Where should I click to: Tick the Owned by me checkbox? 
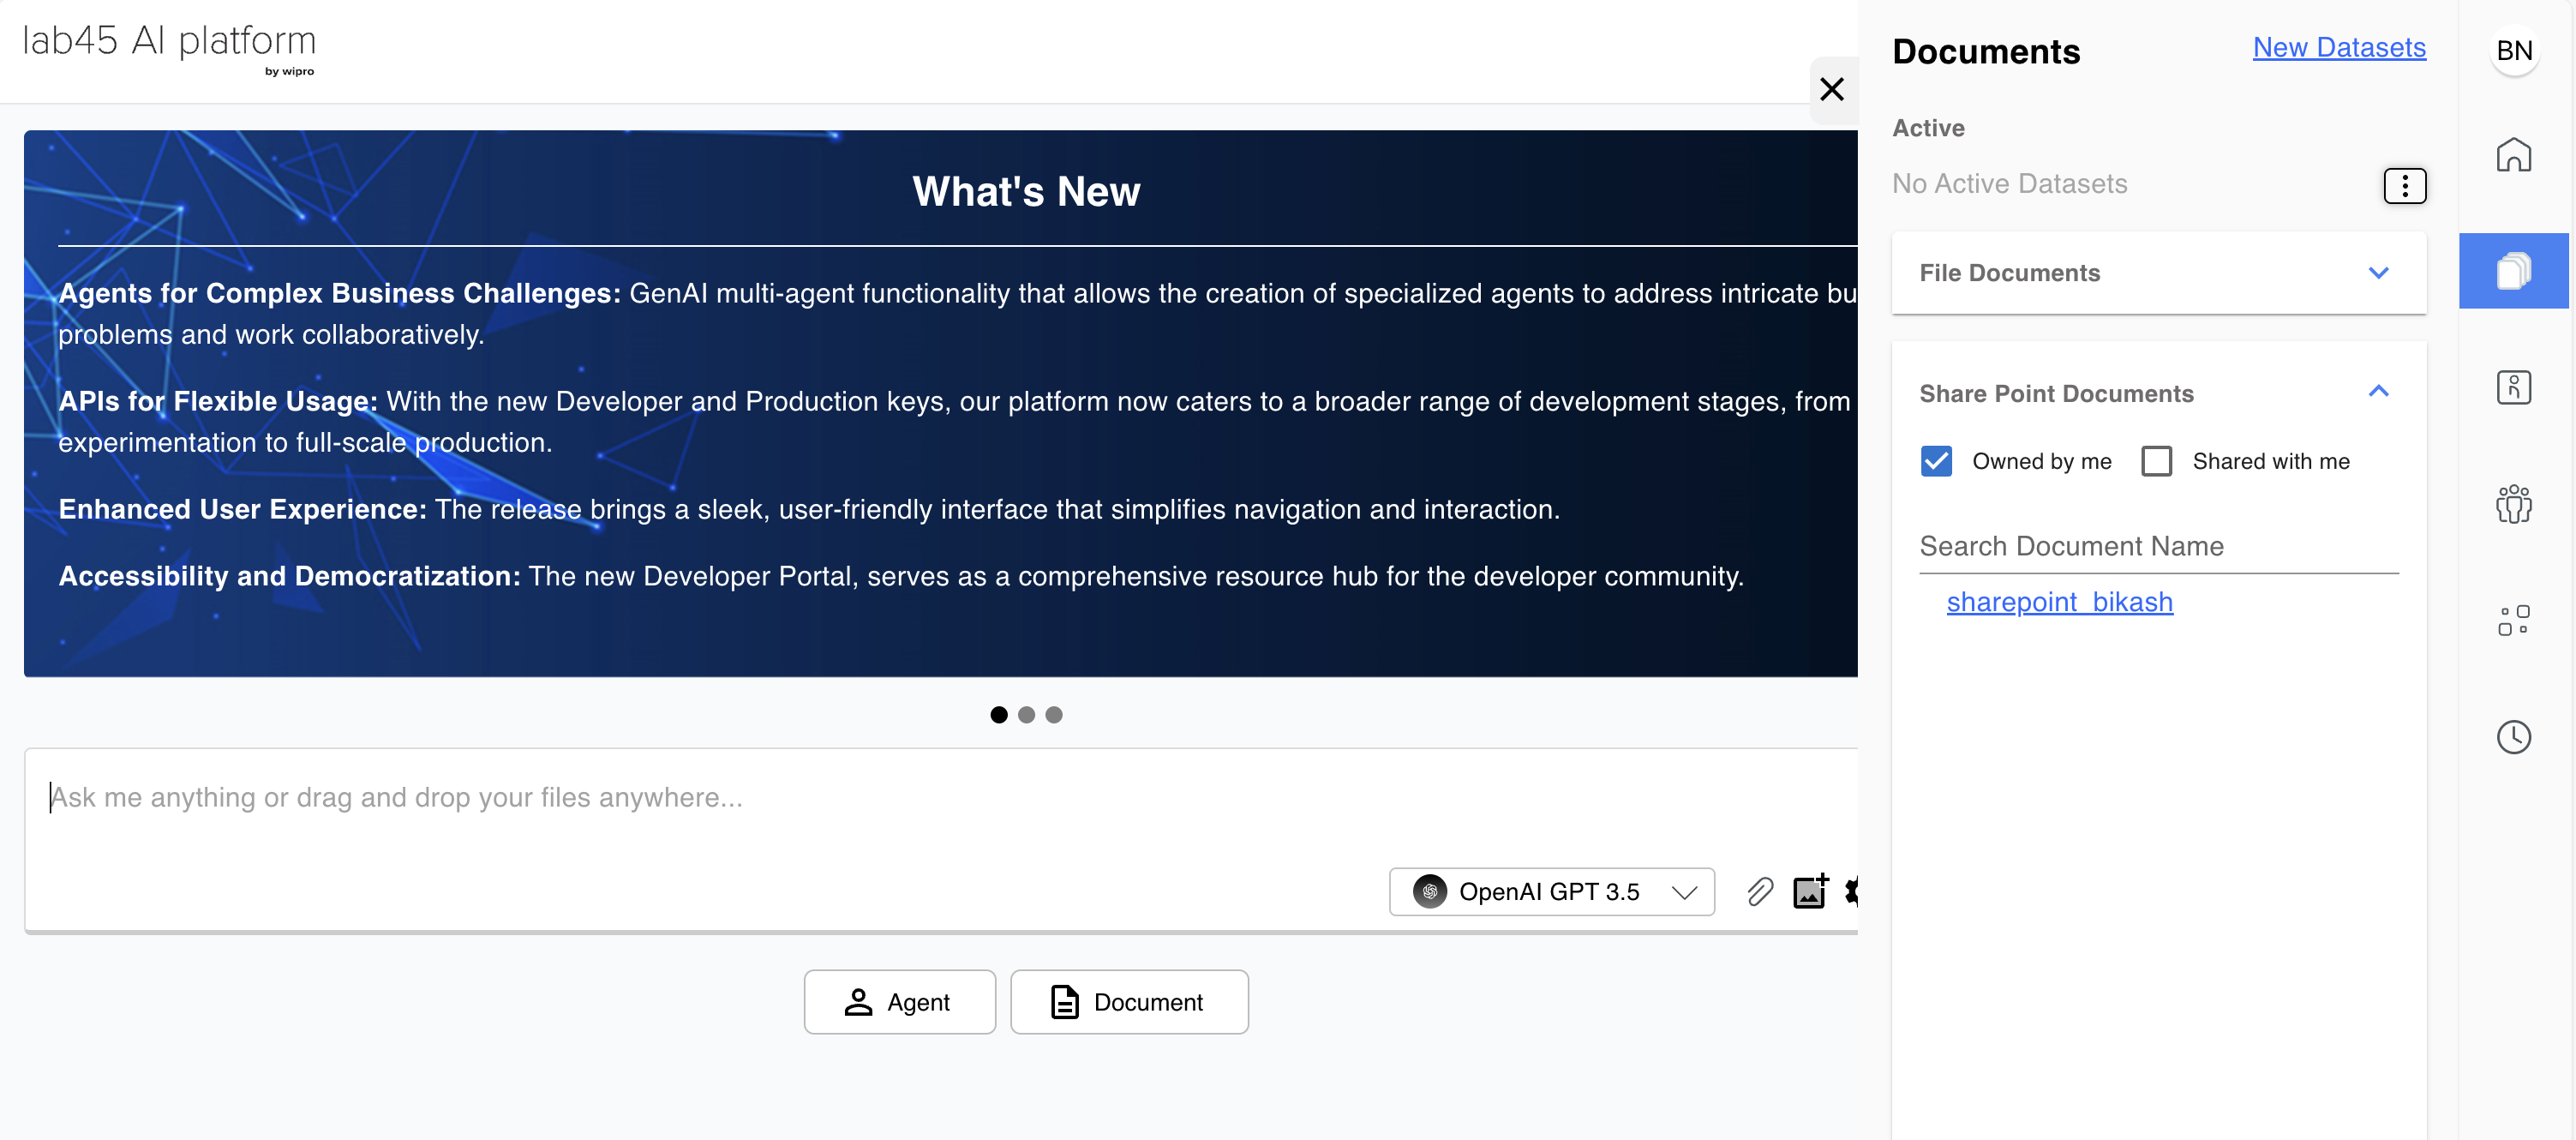click(1936, 461)
